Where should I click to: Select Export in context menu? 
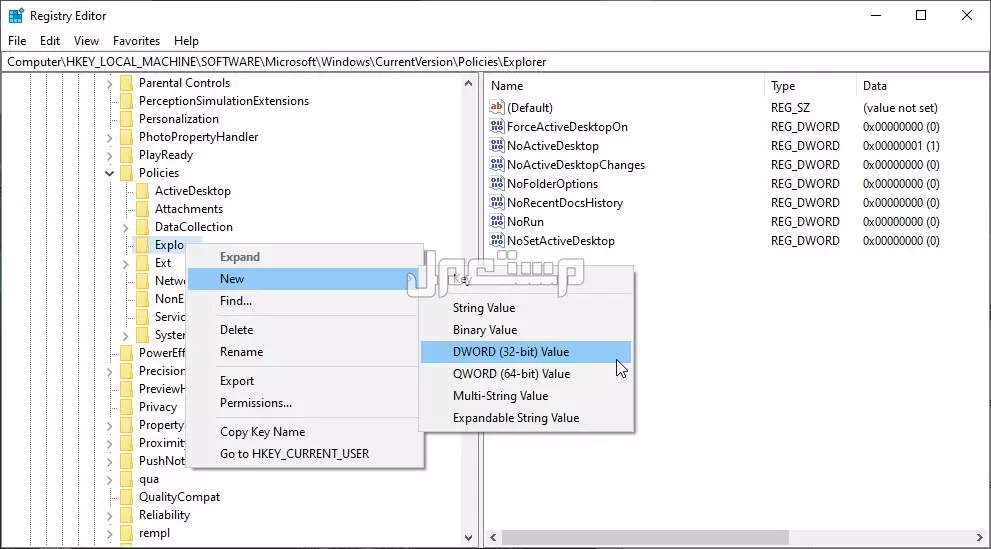pyautogui.click(x=305, y=381)
